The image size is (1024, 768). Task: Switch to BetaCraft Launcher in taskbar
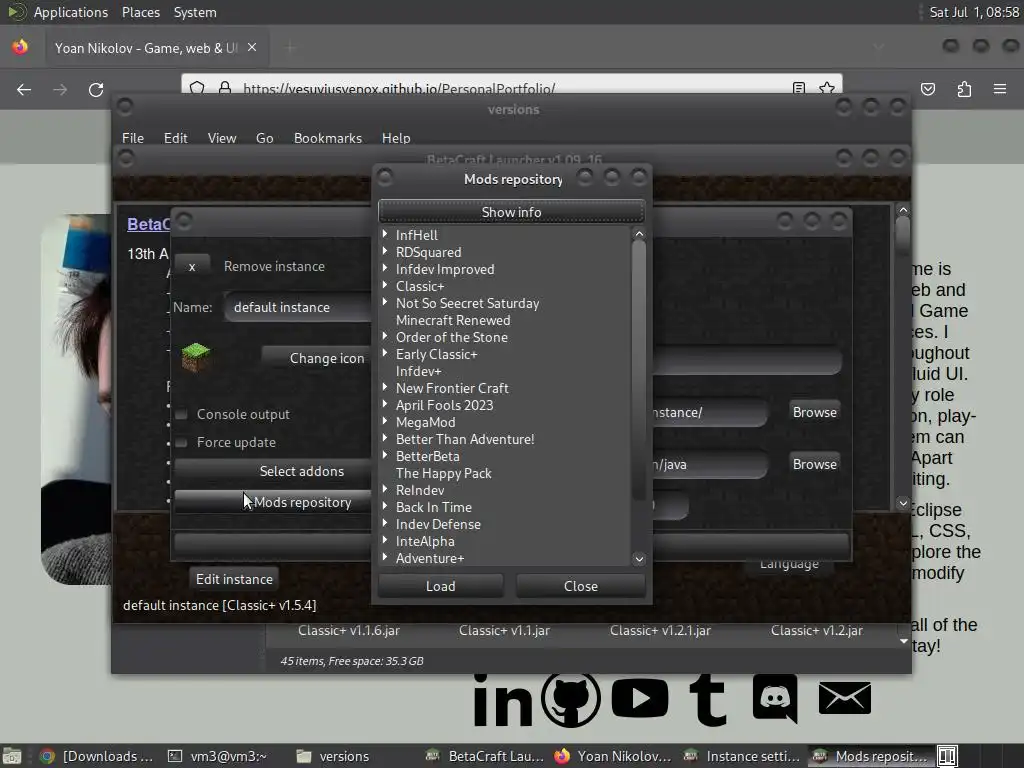tap(485, 756)
